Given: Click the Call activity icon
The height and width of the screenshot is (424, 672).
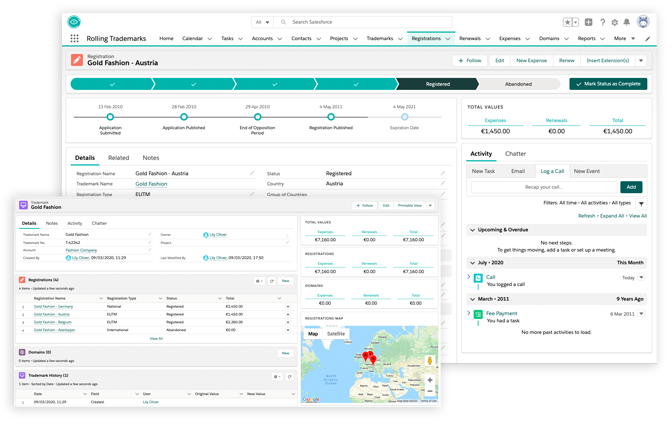Looking at the screenshot, I should 478,278.
